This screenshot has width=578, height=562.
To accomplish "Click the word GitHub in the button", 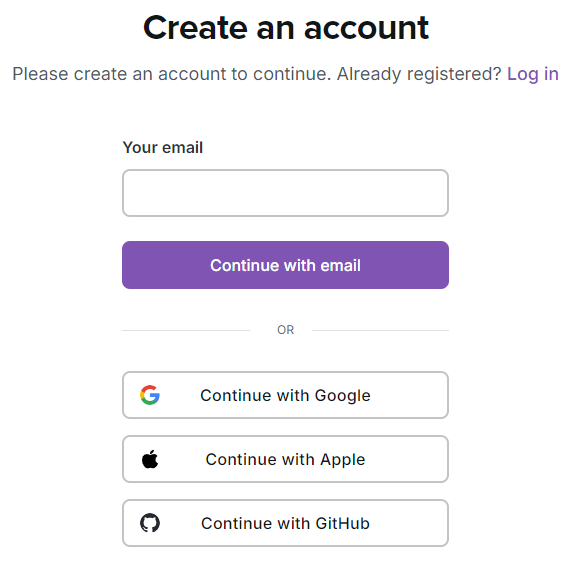I will [342, 523].
